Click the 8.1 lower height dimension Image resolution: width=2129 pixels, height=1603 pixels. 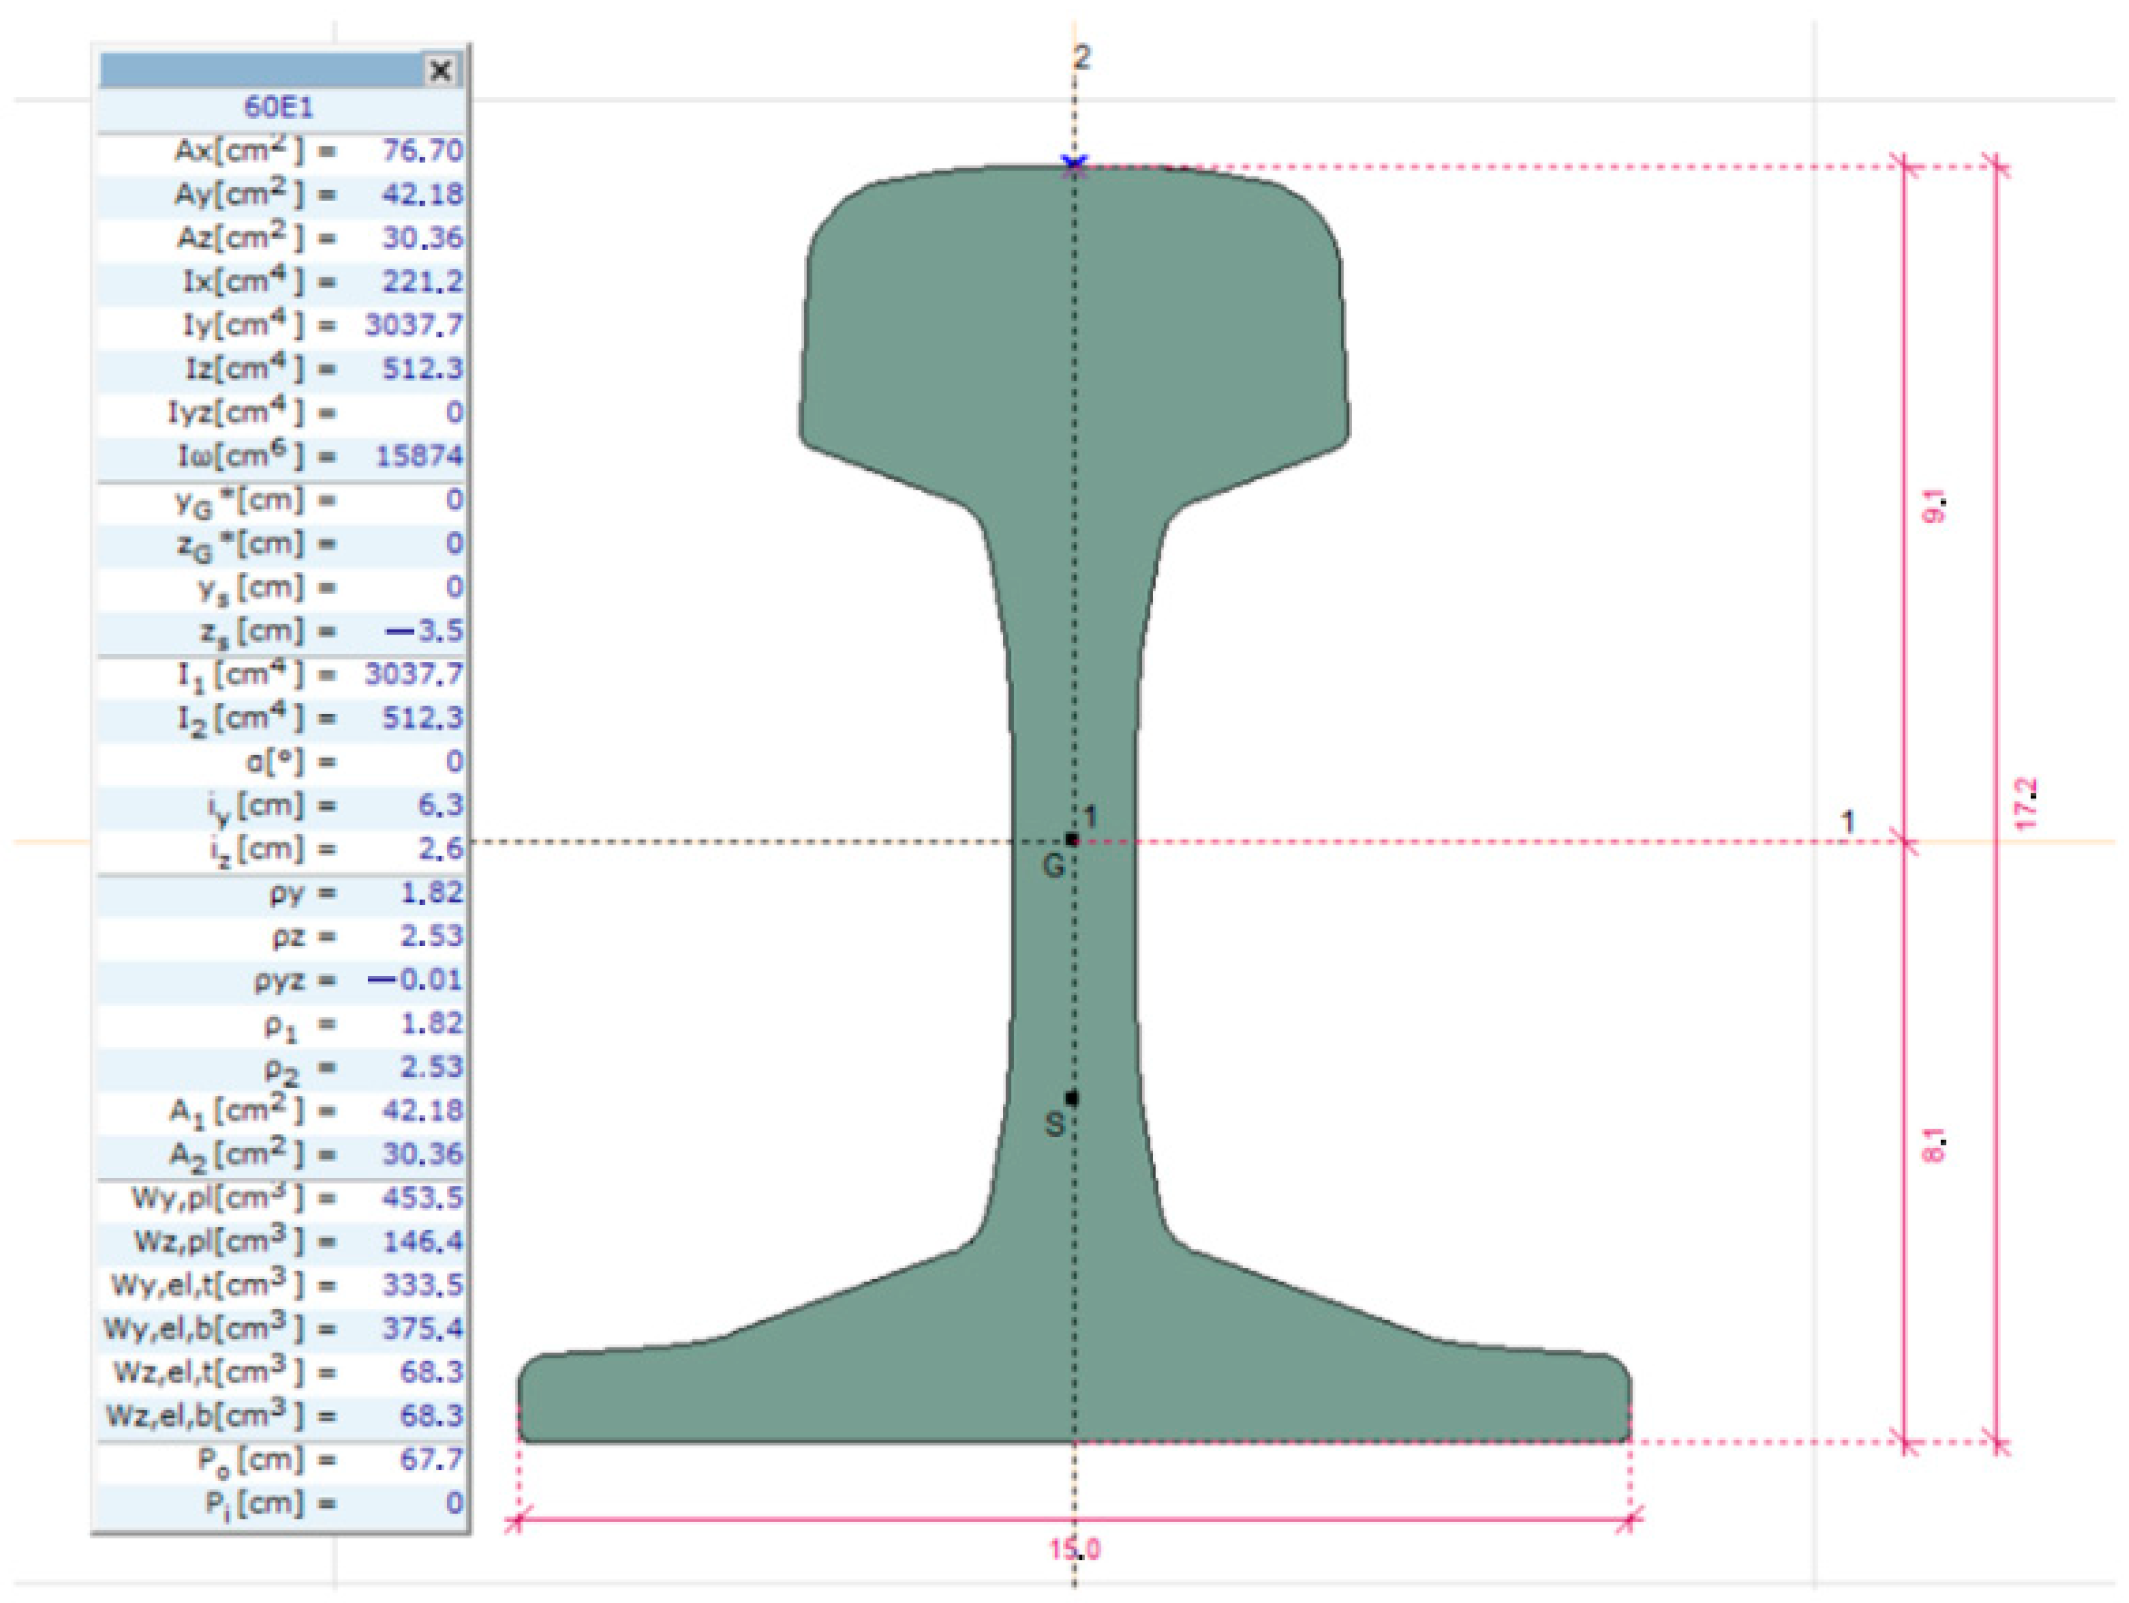tap(1934, 1146)
